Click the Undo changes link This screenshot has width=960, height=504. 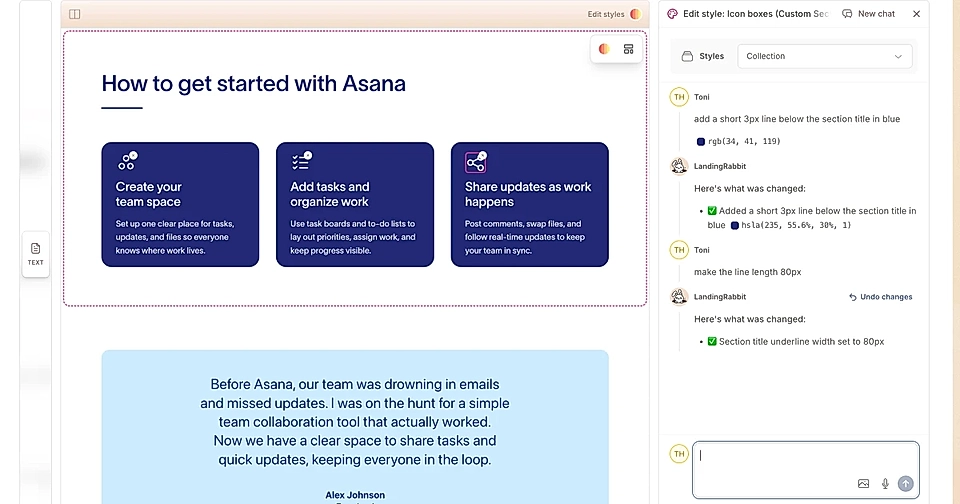point(880,297)
